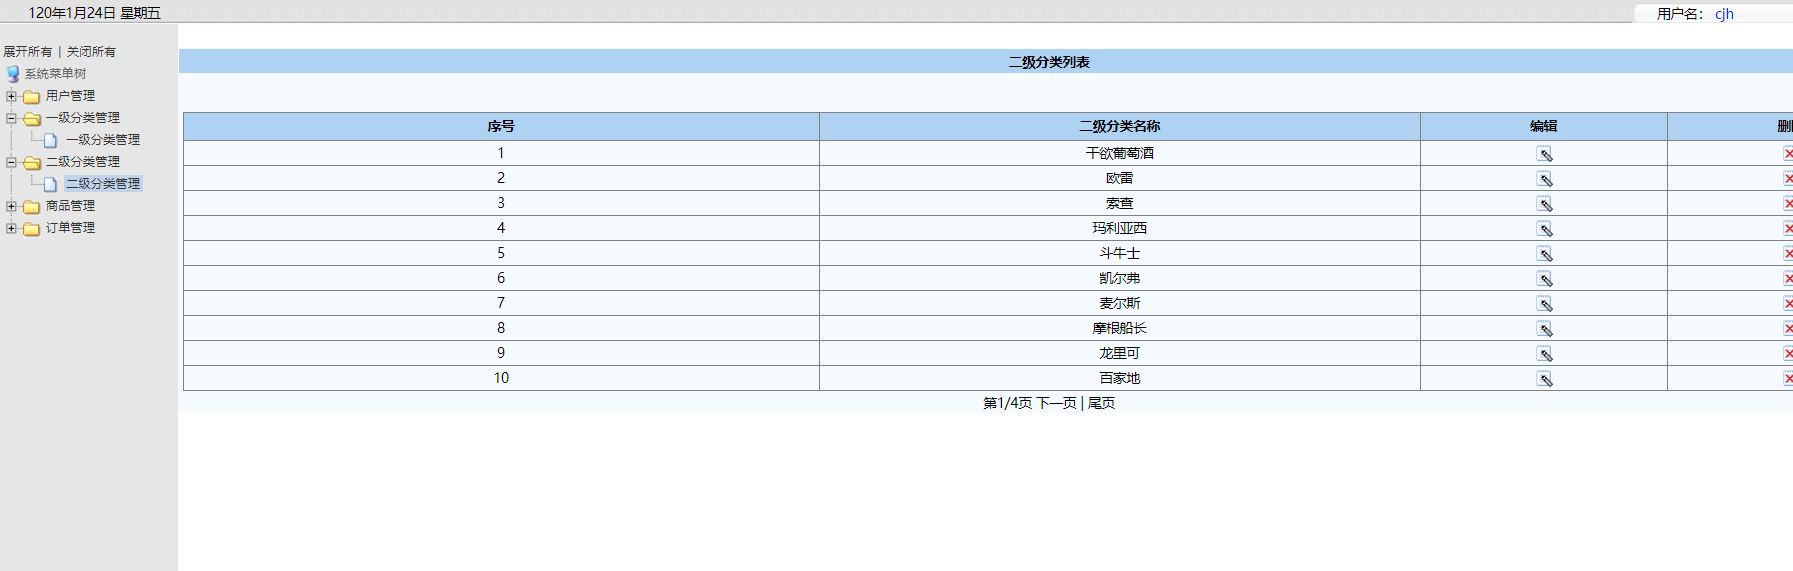Click the 展开所有 link
Screen dimensions: 1793x571
click(x=27, y=52)
